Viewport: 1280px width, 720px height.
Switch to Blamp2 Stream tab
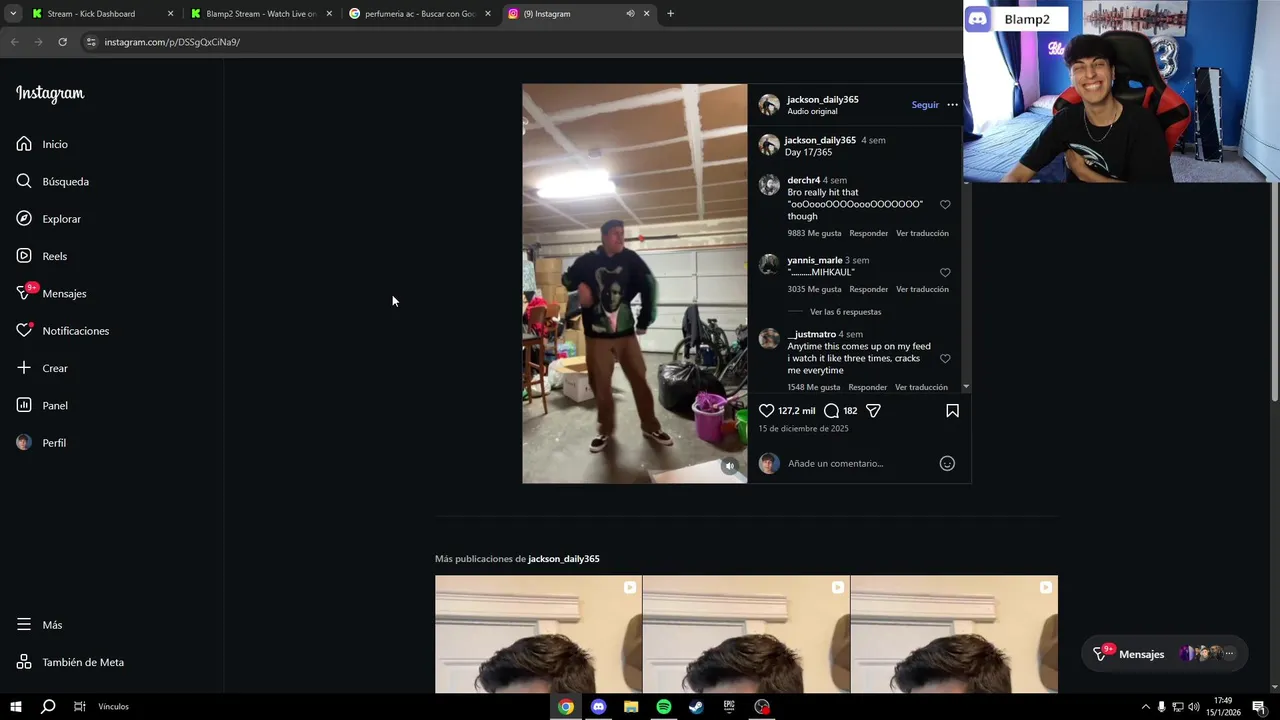[x=260, y=14]
